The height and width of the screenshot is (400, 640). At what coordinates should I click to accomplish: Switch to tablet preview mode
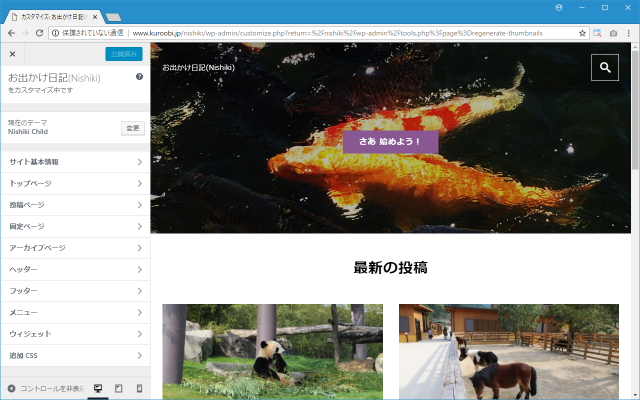119,388
